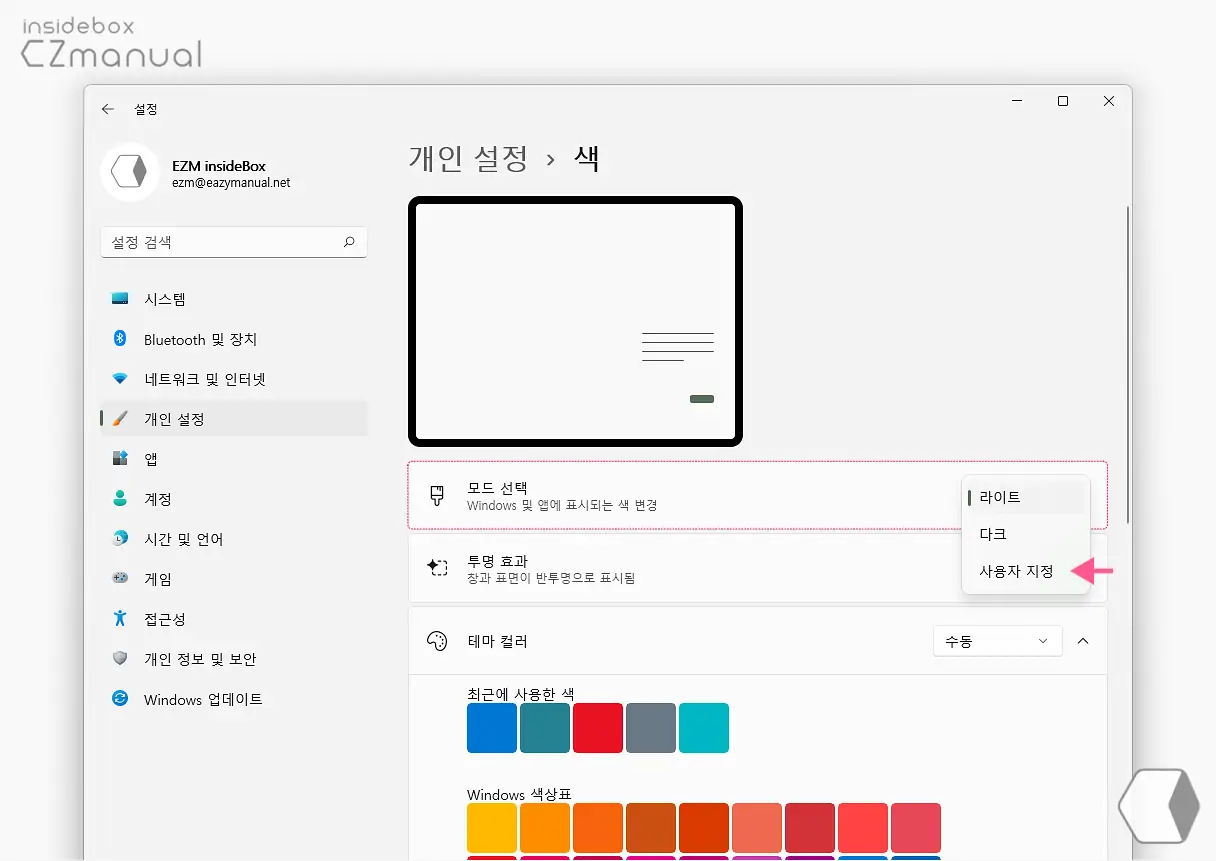Click the 투명 효과 setting label
Screen dimensions: 1216x861
497,561
